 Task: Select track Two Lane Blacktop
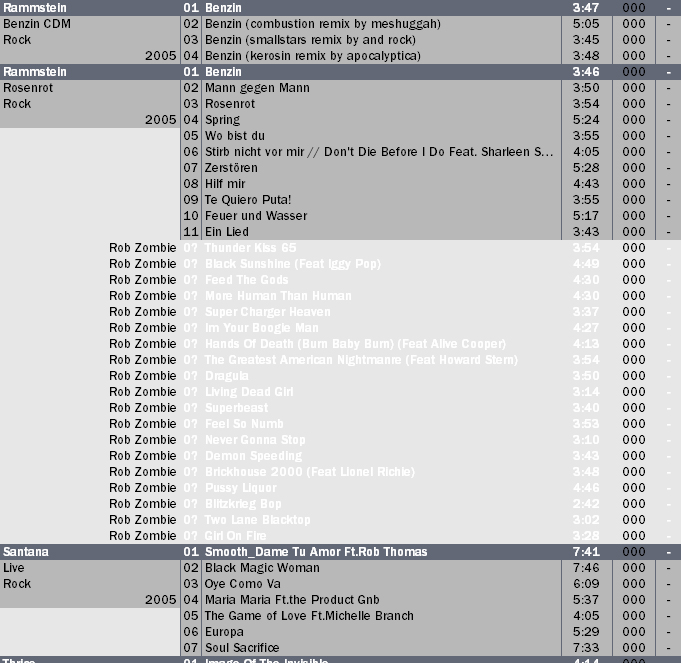click(258, 520)
